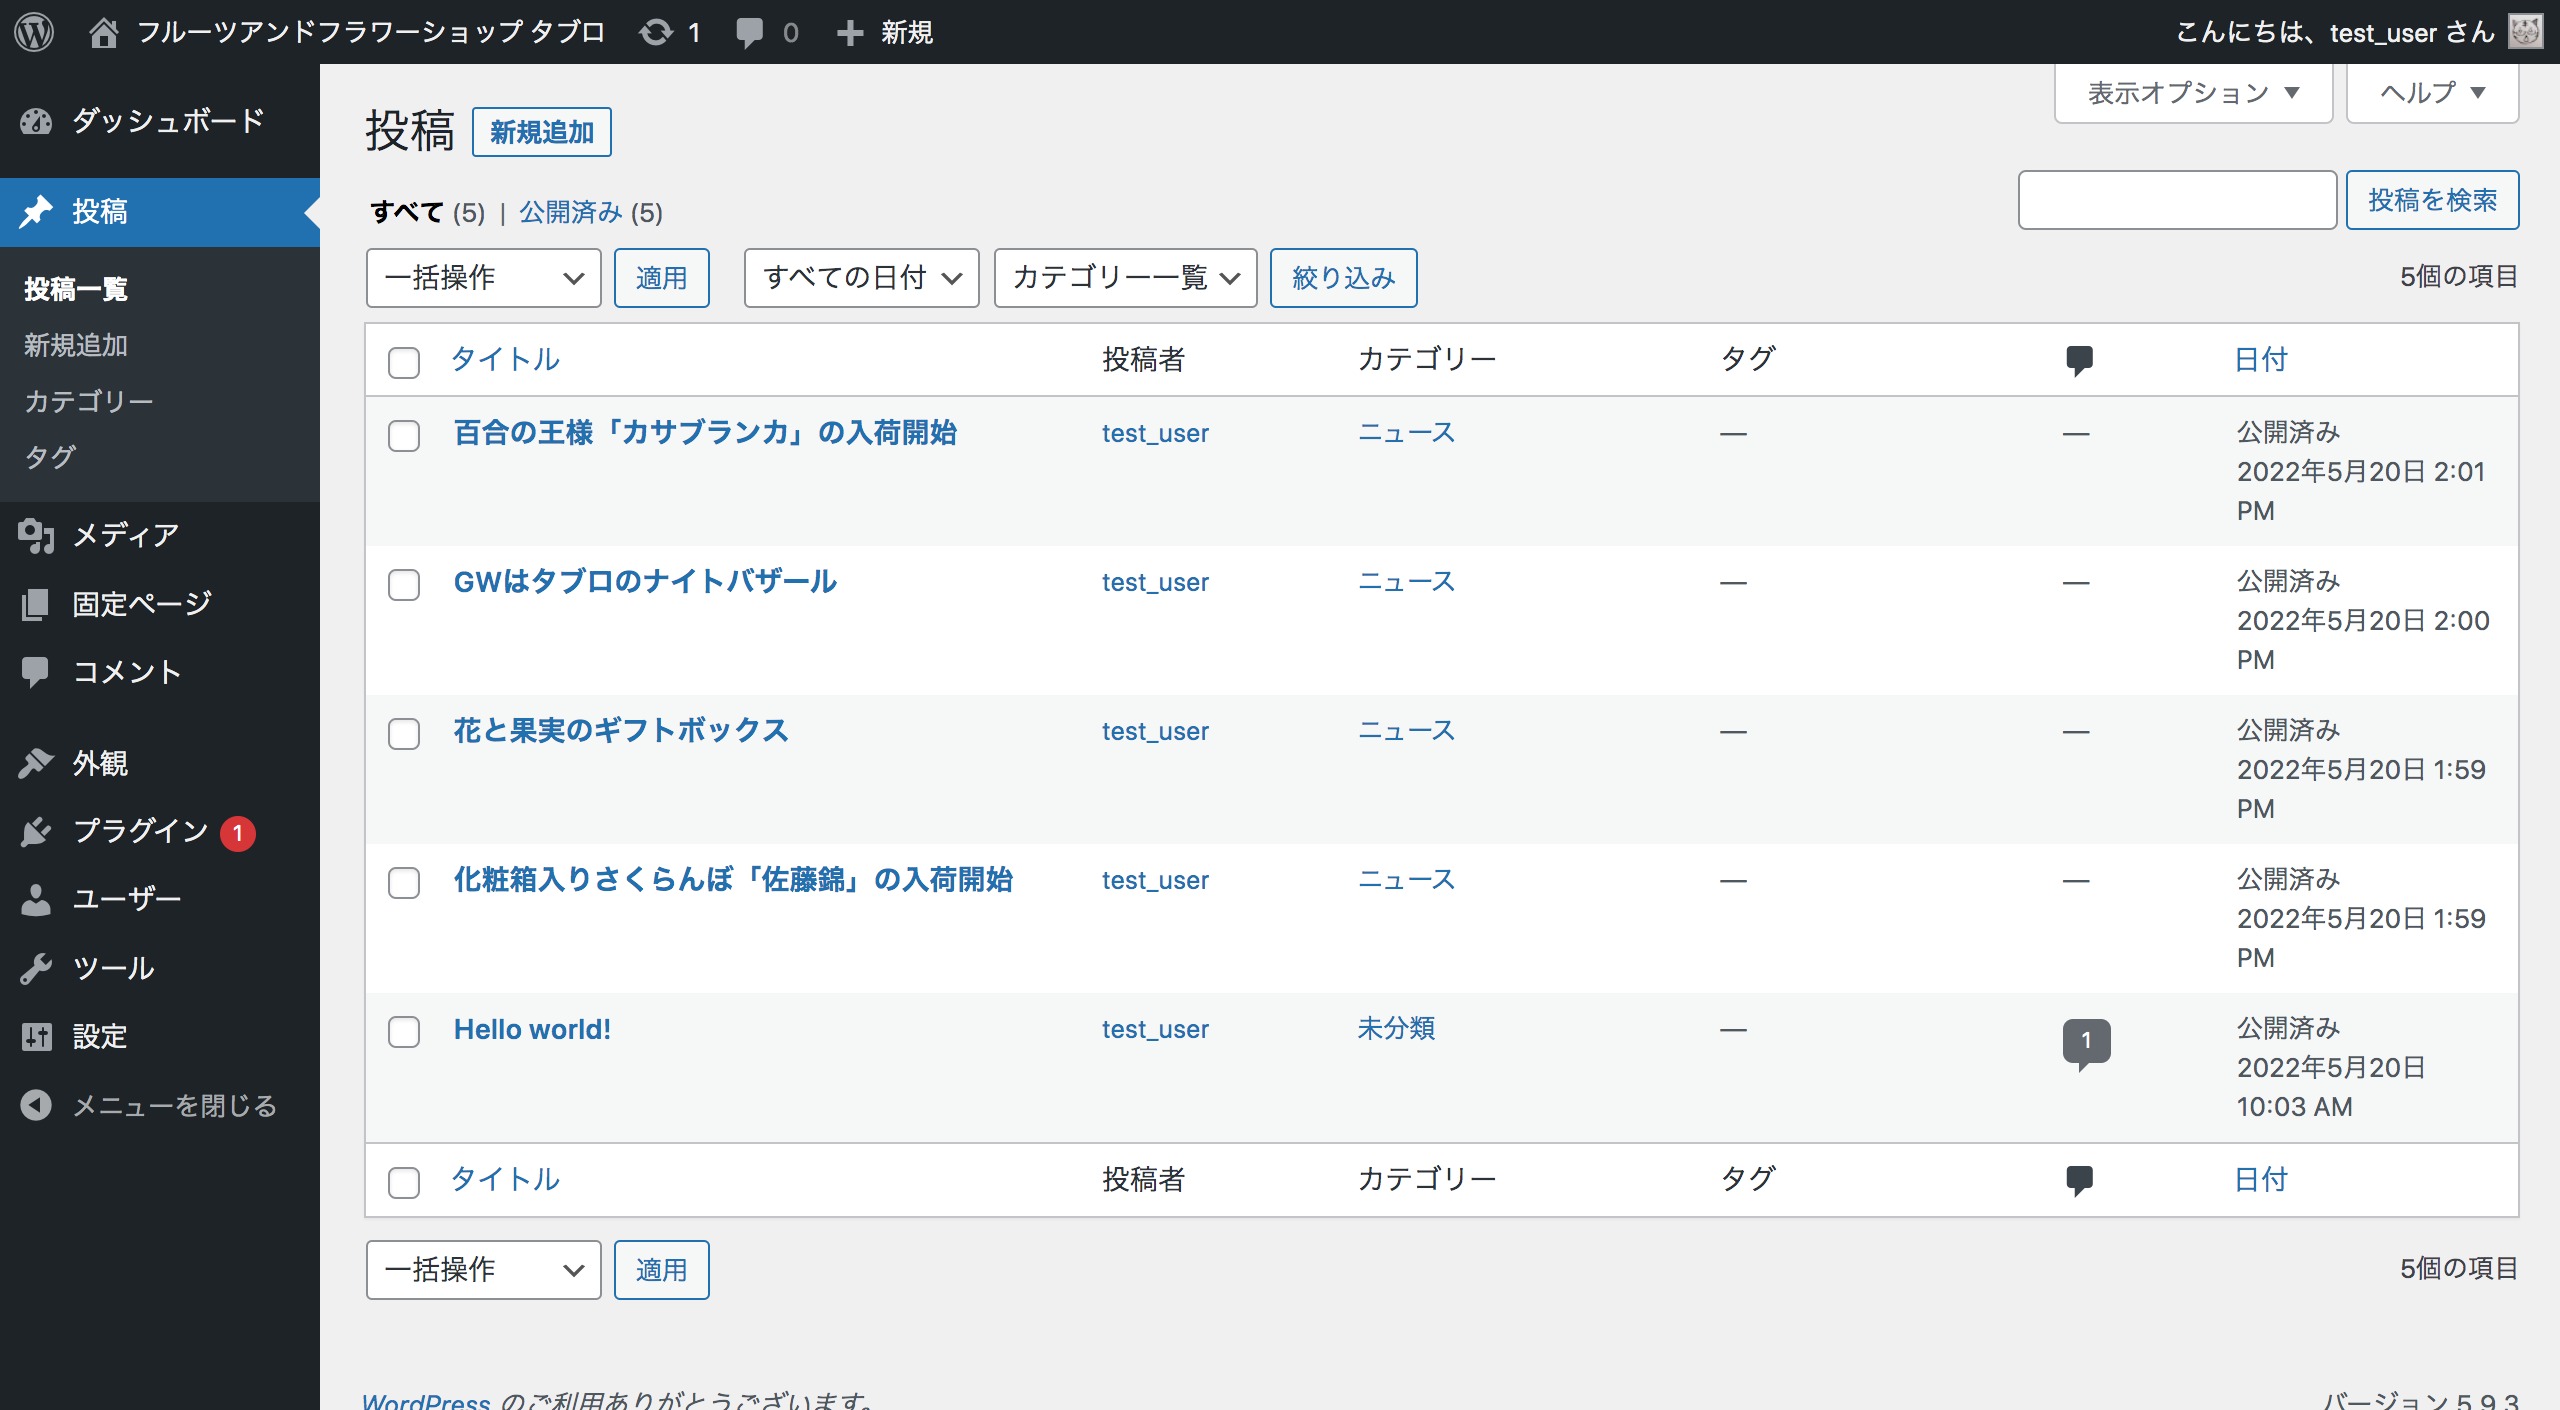Tick checkbox for GWはタブロのナイトバザール post
Screen dimensions: 2560x1410
(404, 584)
